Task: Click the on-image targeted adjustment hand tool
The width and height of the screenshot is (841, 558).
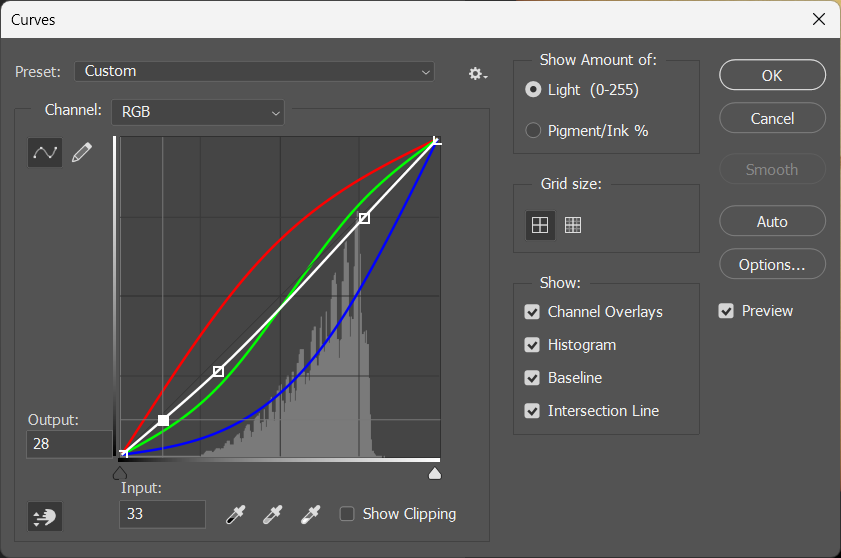Action: (45, 516)
